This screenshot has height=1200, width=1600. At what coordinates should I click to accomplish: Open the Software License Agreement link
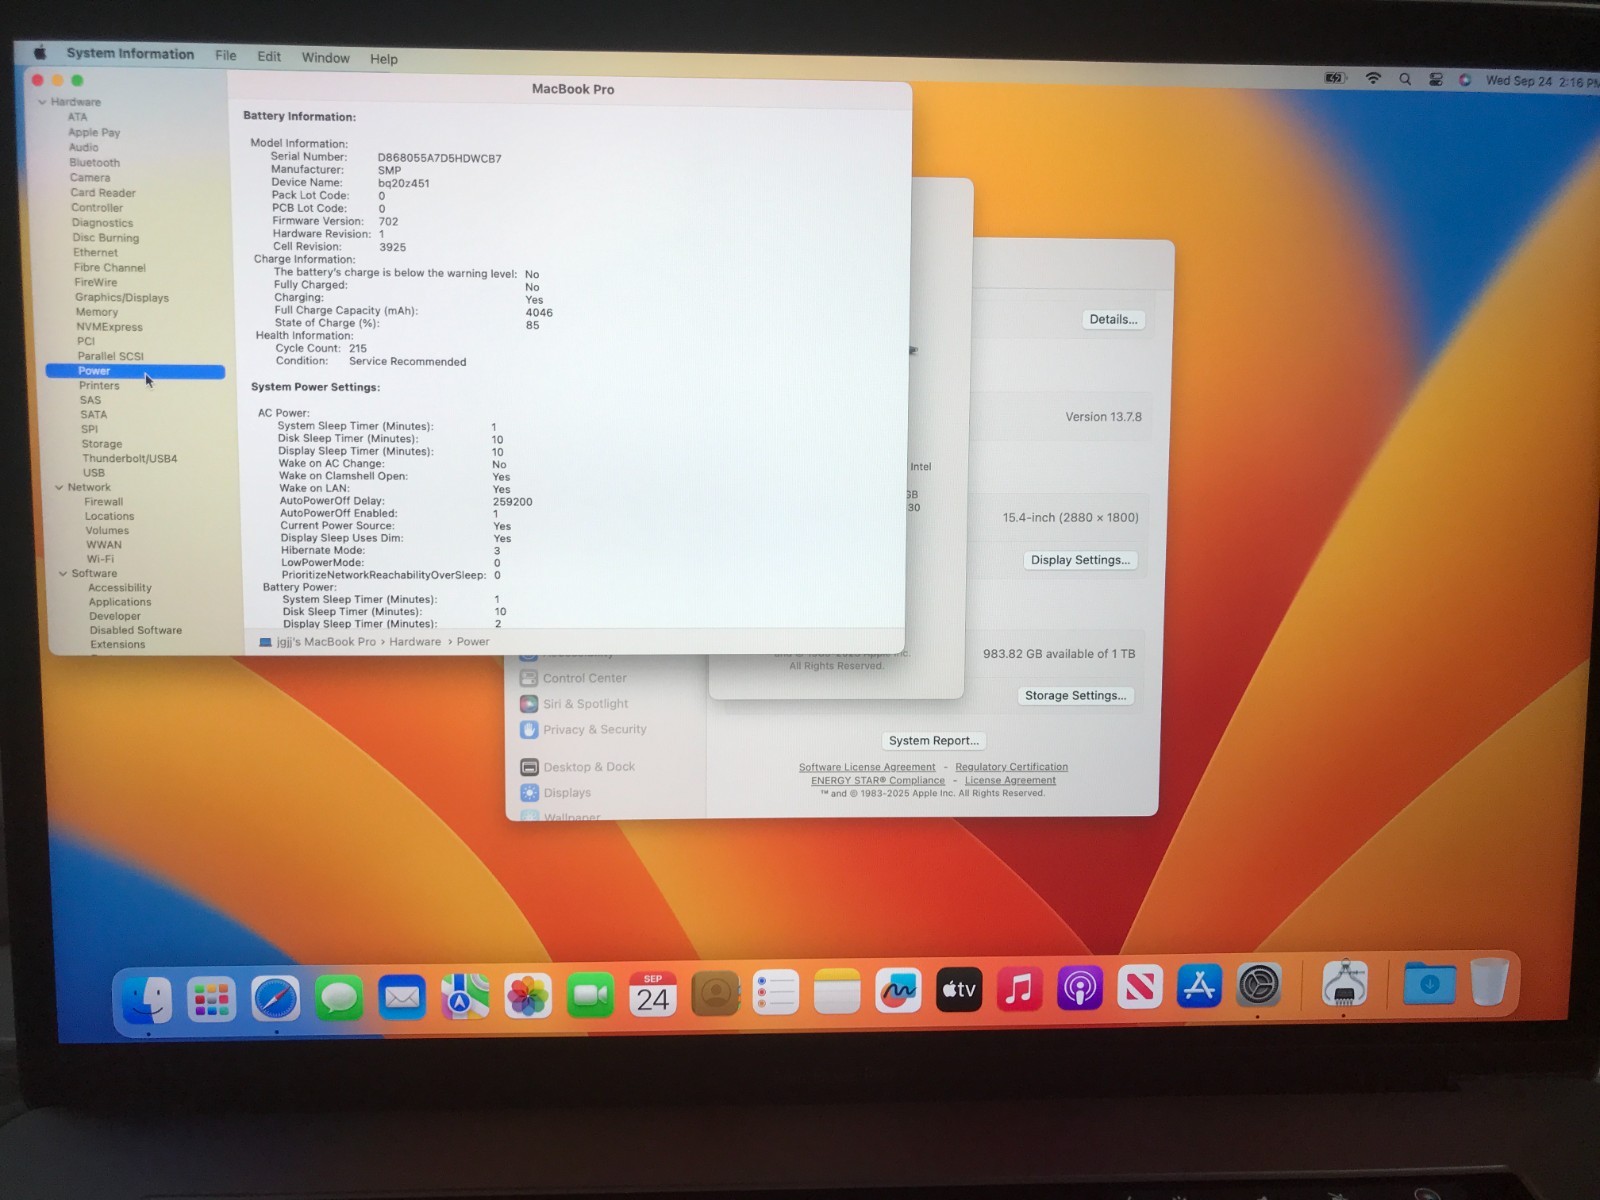pyautogui.click(x=867, y=768)
